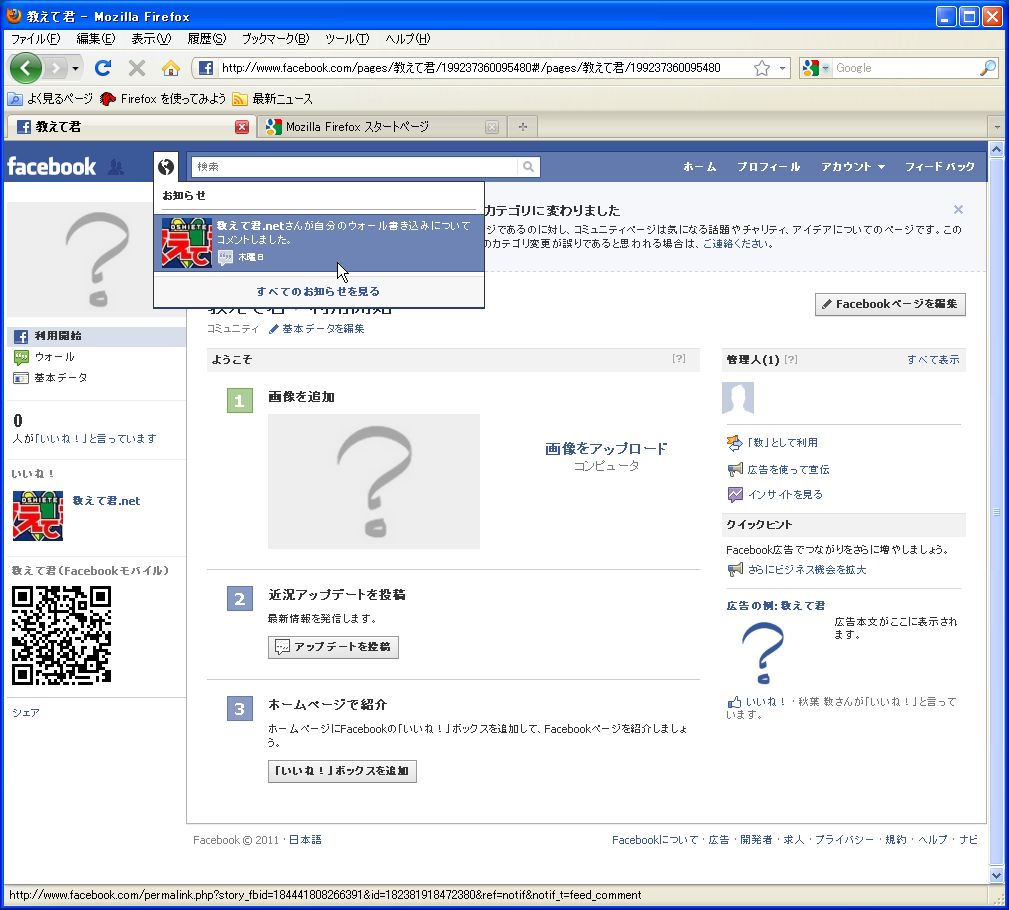Image resolution: width=1009 pixels, height=910 pixels.
Task: Click the Facebook mobile QR code image
Action: 62,635
